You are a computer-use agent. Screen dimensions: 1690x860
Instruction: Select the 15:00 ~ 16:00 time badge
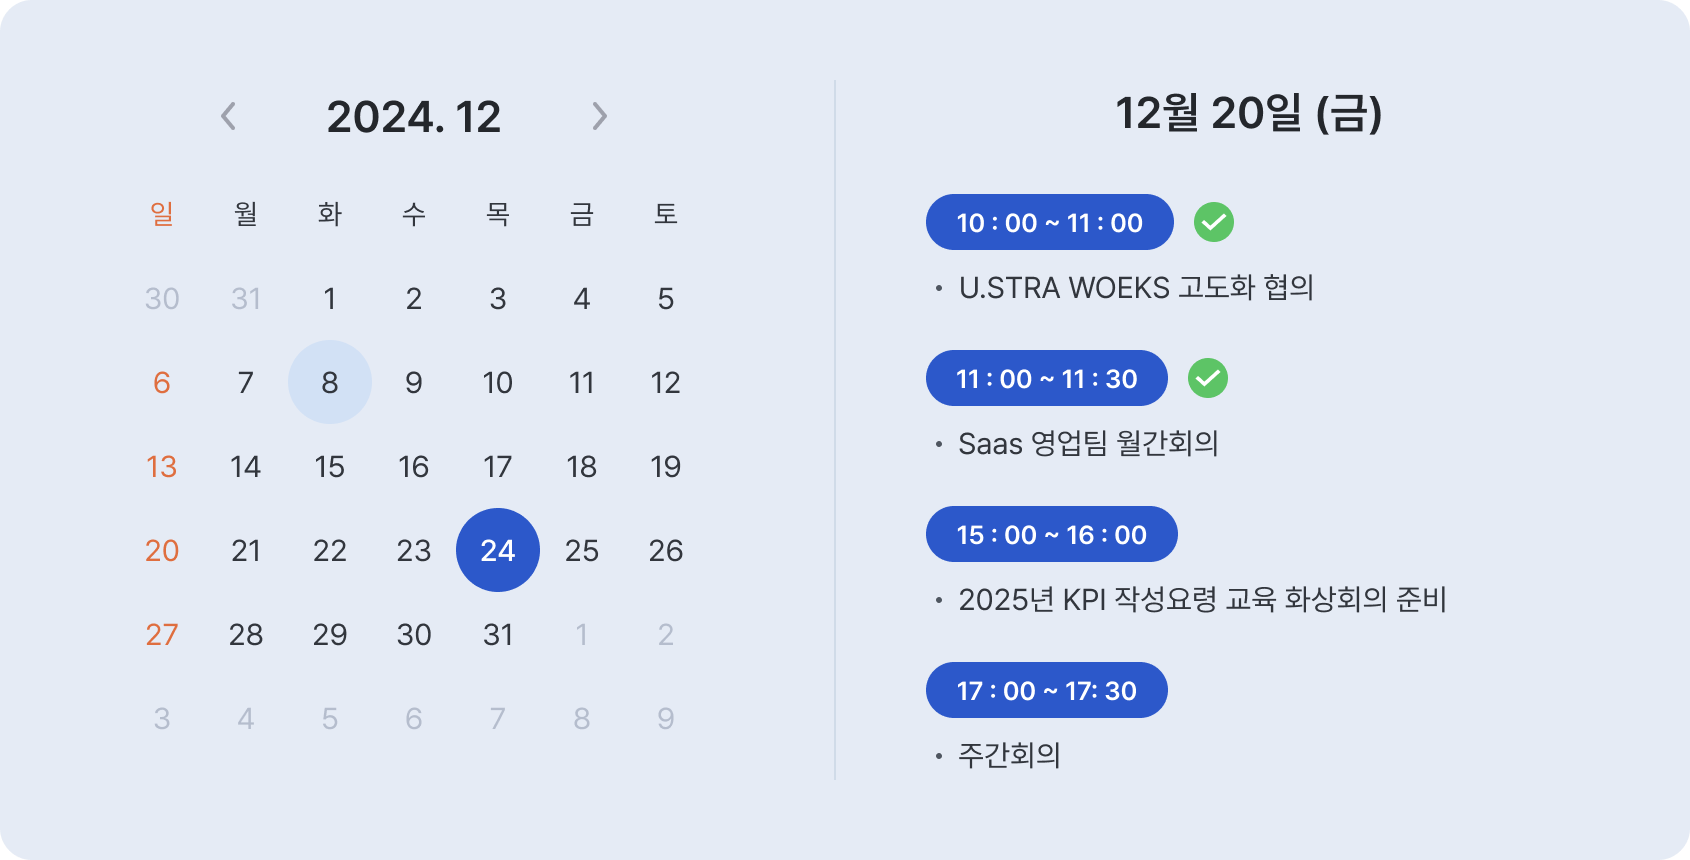pyautogui.click(x=1052, y=534)
